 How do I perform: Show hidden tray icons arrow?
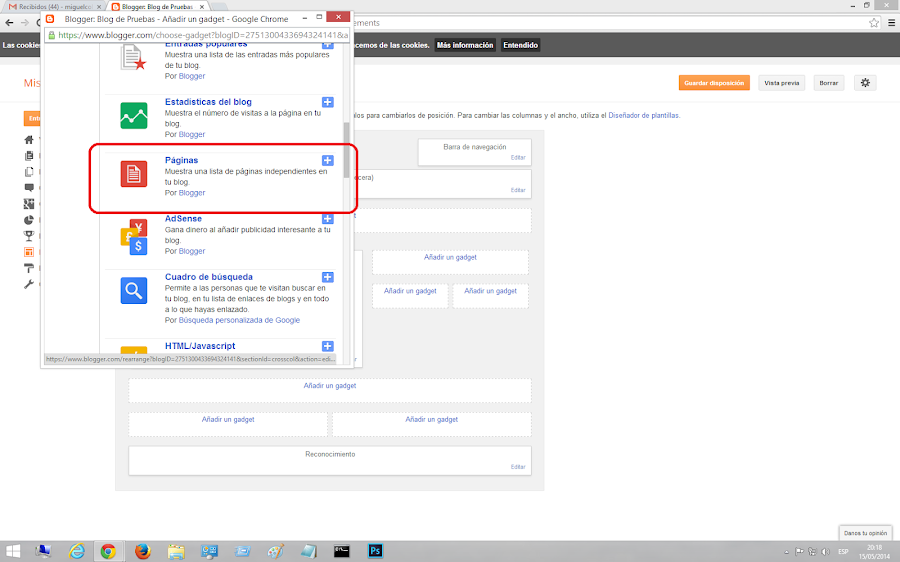click(786, 552)
